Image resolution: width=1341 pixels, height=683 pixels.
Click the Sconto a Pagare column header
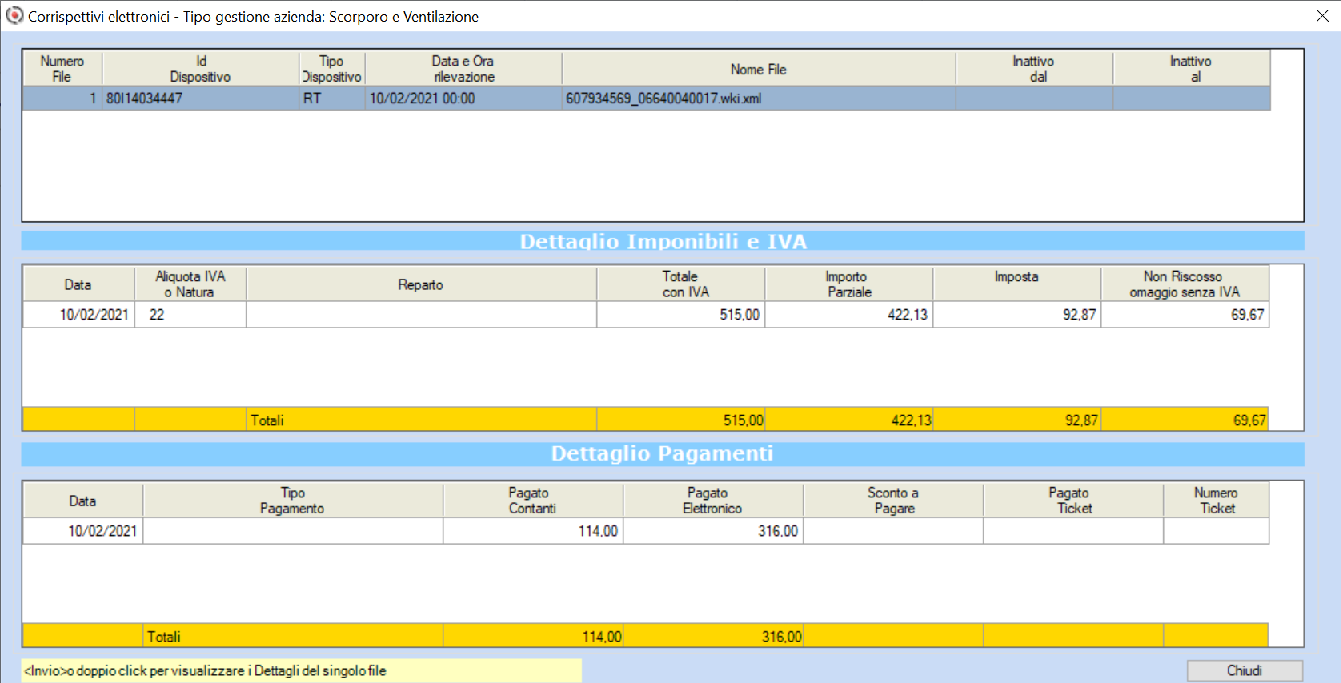[893, 501]
